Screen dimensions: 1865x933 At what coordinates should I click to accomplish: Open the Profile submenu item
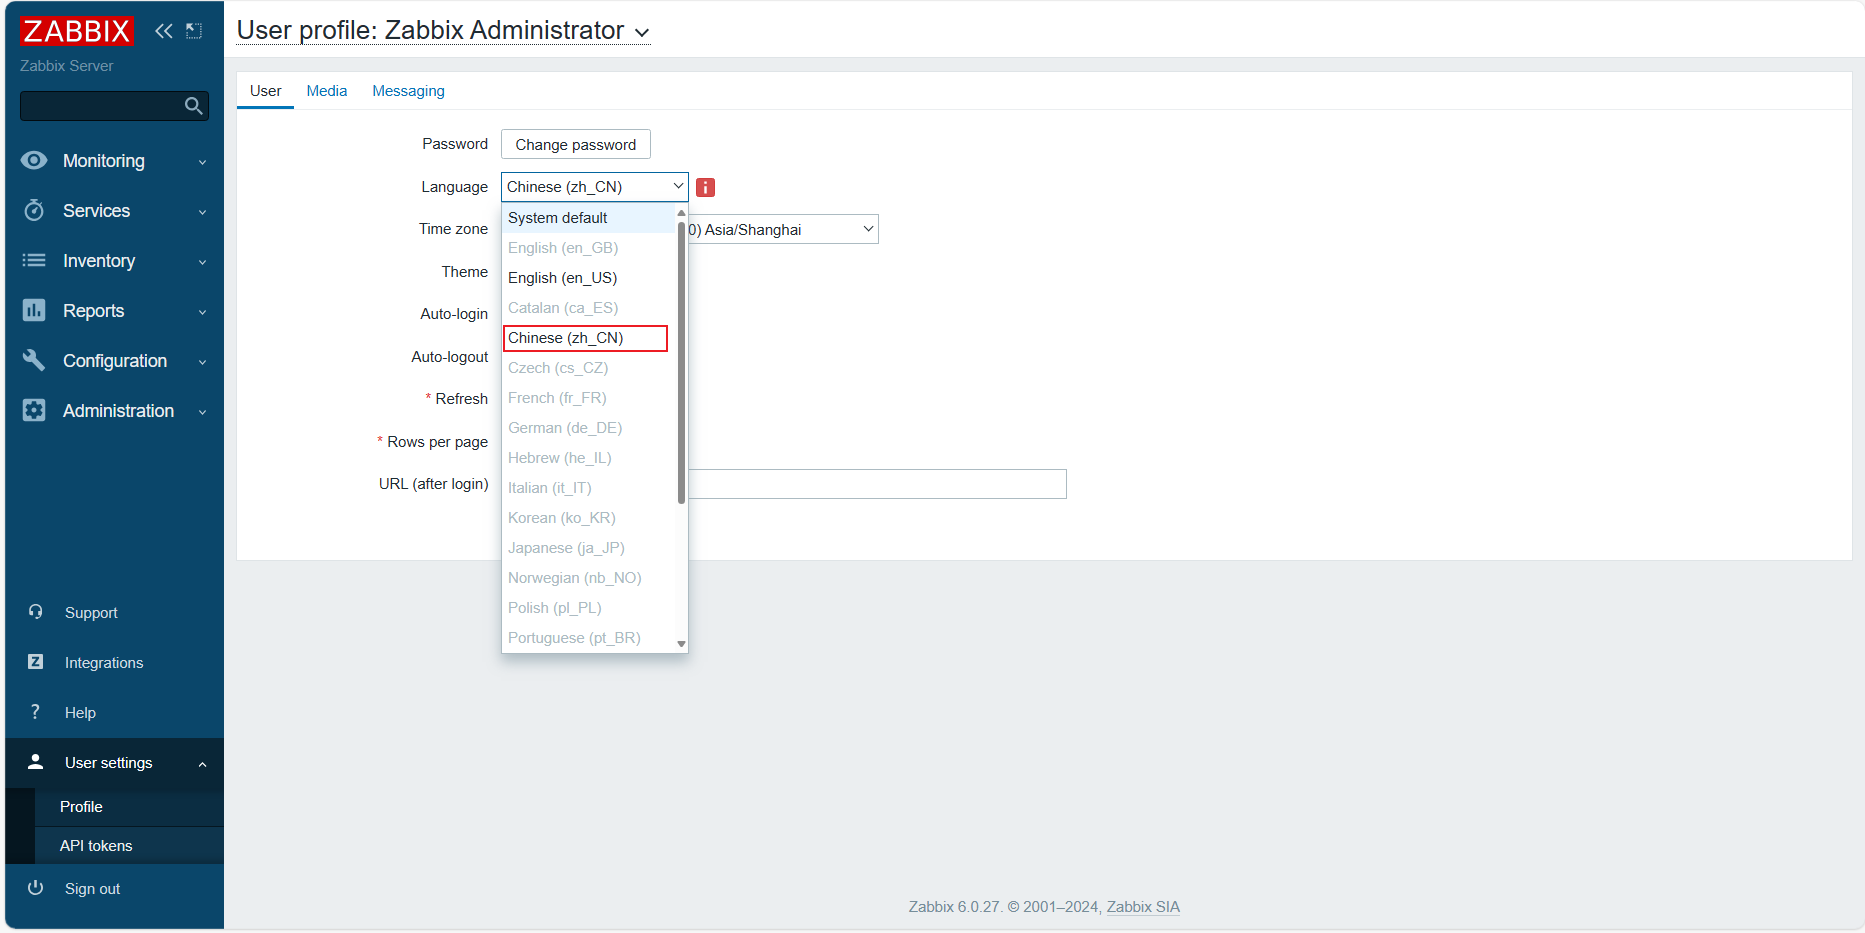coord(129,807)
